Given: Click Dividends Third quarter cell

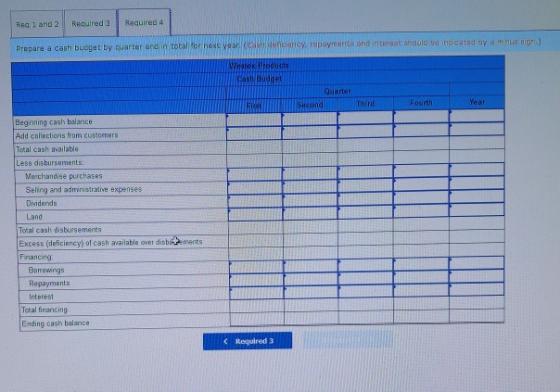Looking at the screenshot, I should pos(366,199).
